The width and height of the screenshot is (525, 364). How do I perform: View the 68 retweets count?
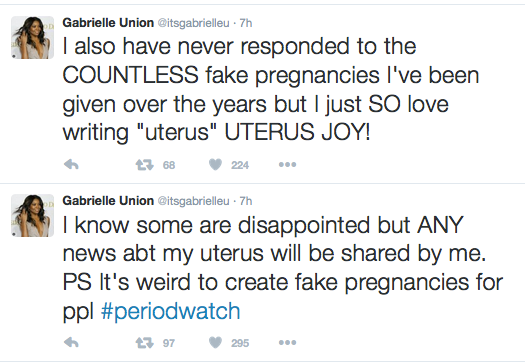[x=169, y=165]
